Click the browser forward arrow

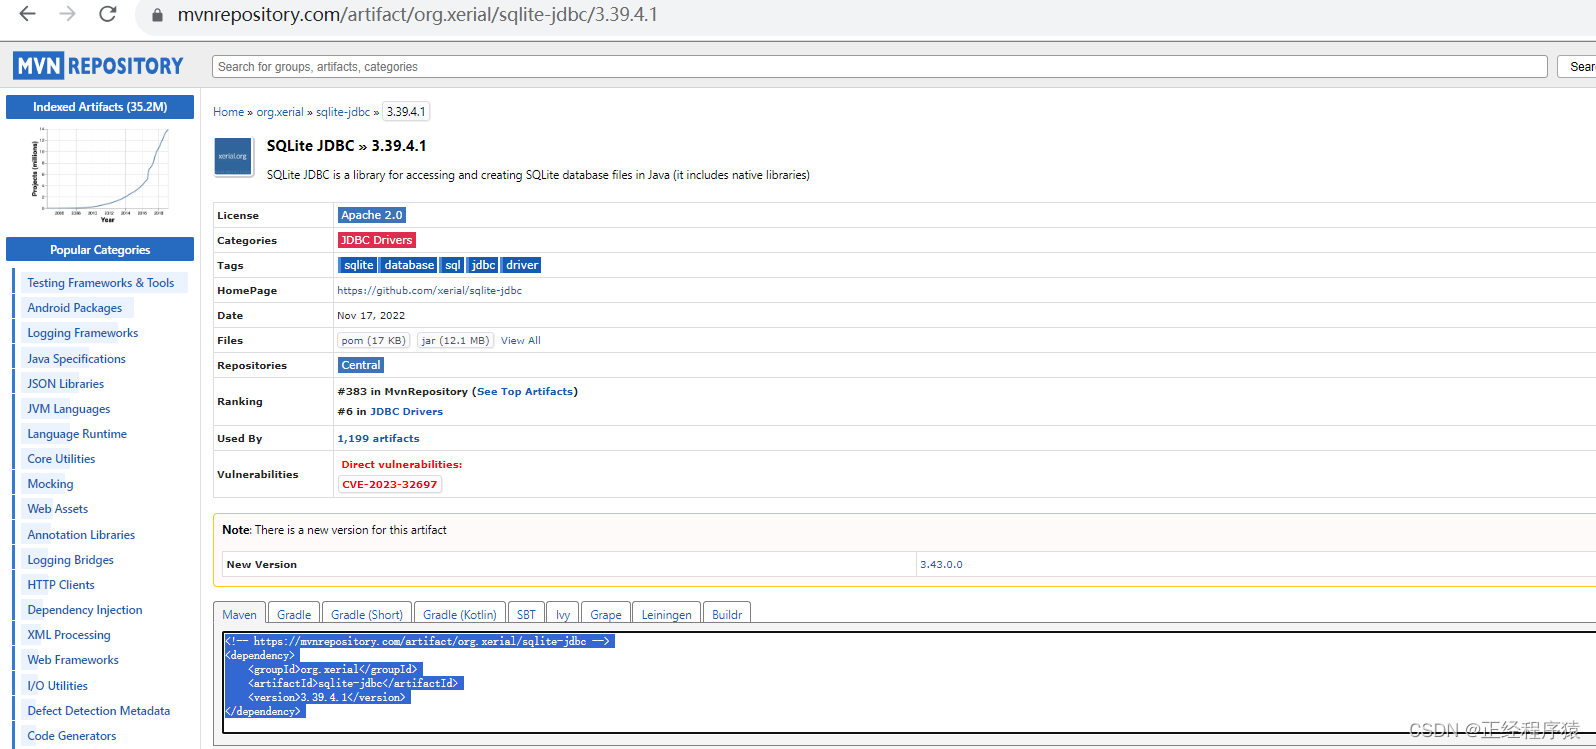point(67,14)
